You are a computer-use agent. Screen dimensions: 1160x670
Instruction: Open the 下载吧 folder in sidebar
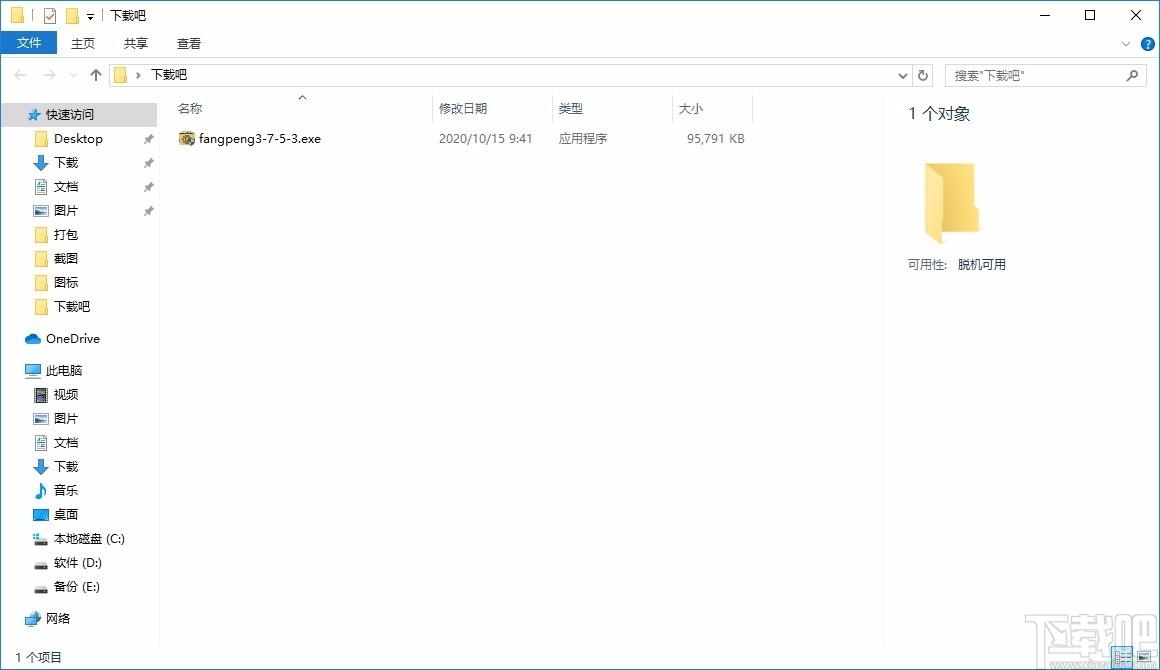click(x=72, y=306)
